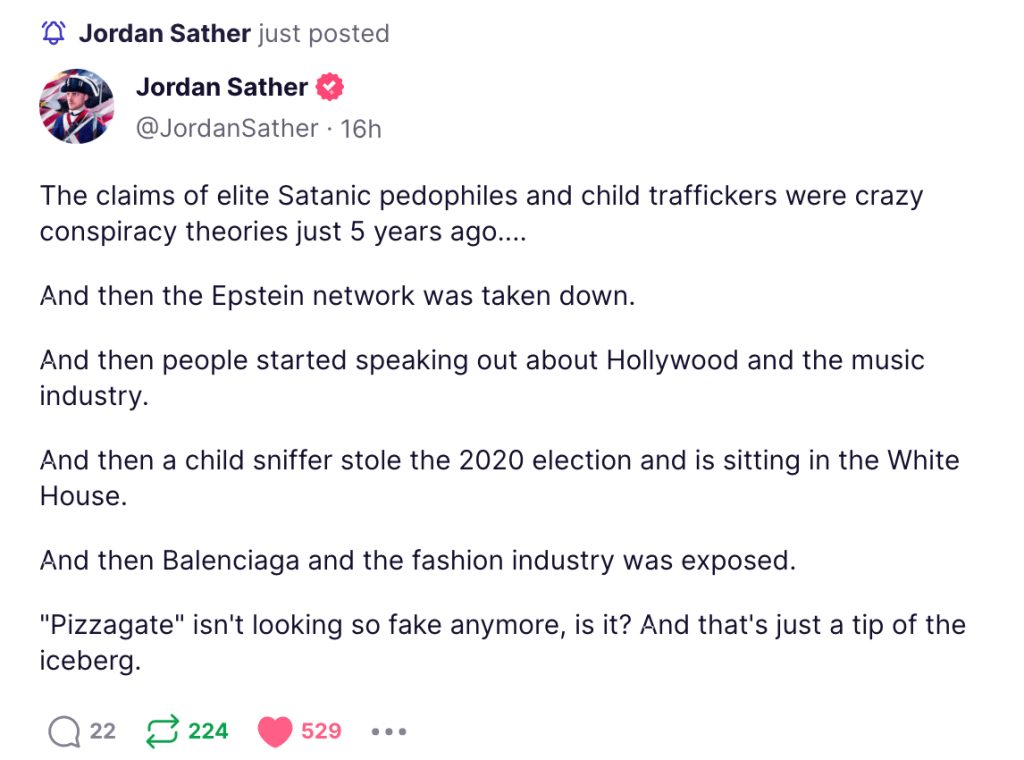Click the Jordan Sather display name beside avatar
Screen dimensions: 1024x760
point(222,88)
